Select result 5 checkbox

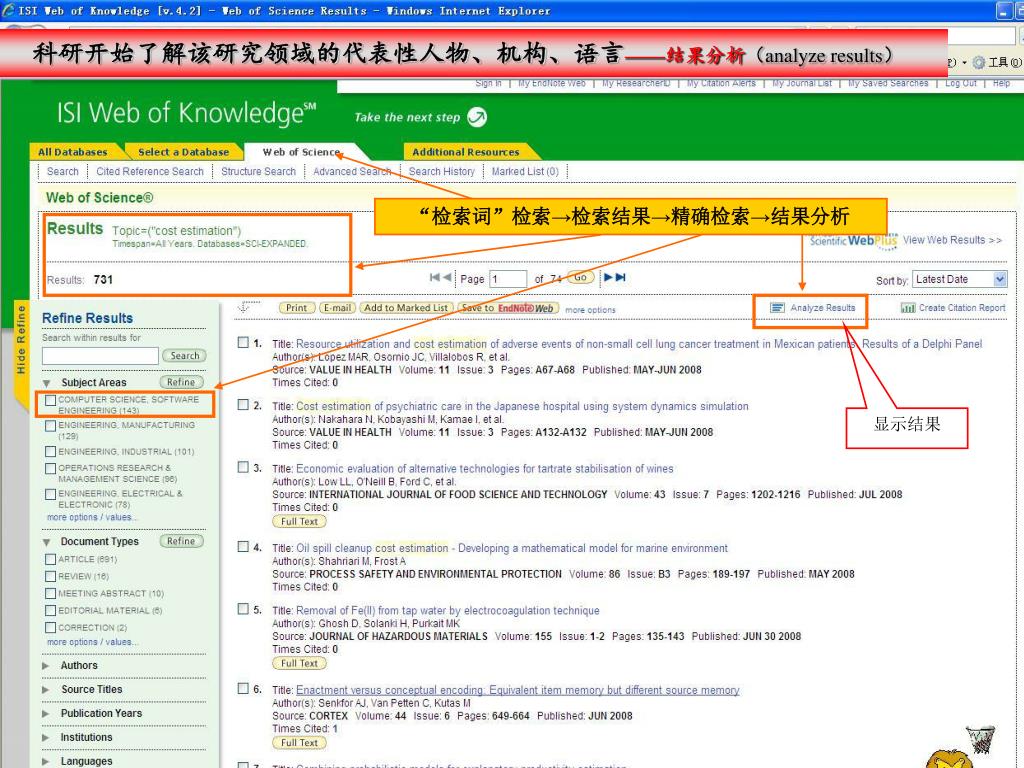[x=243, y=609]
